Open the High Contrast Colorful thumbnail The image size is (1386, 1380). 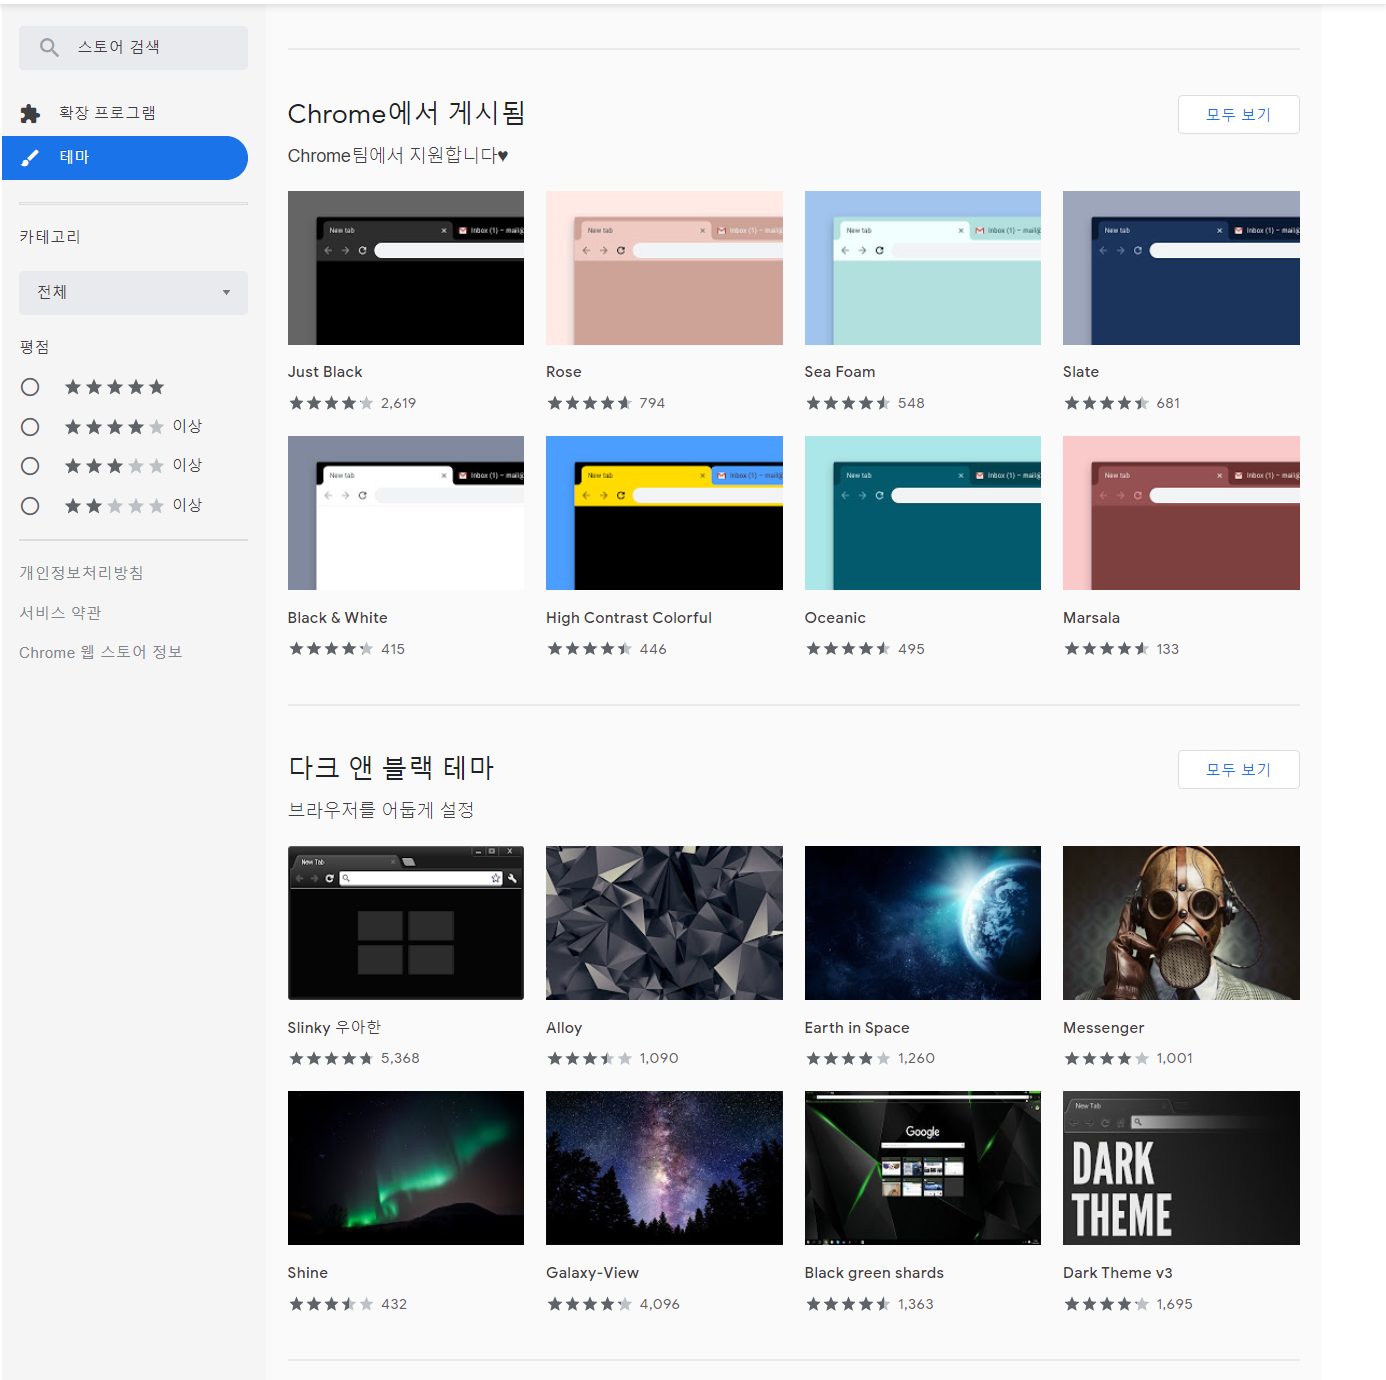coord(664,513)
